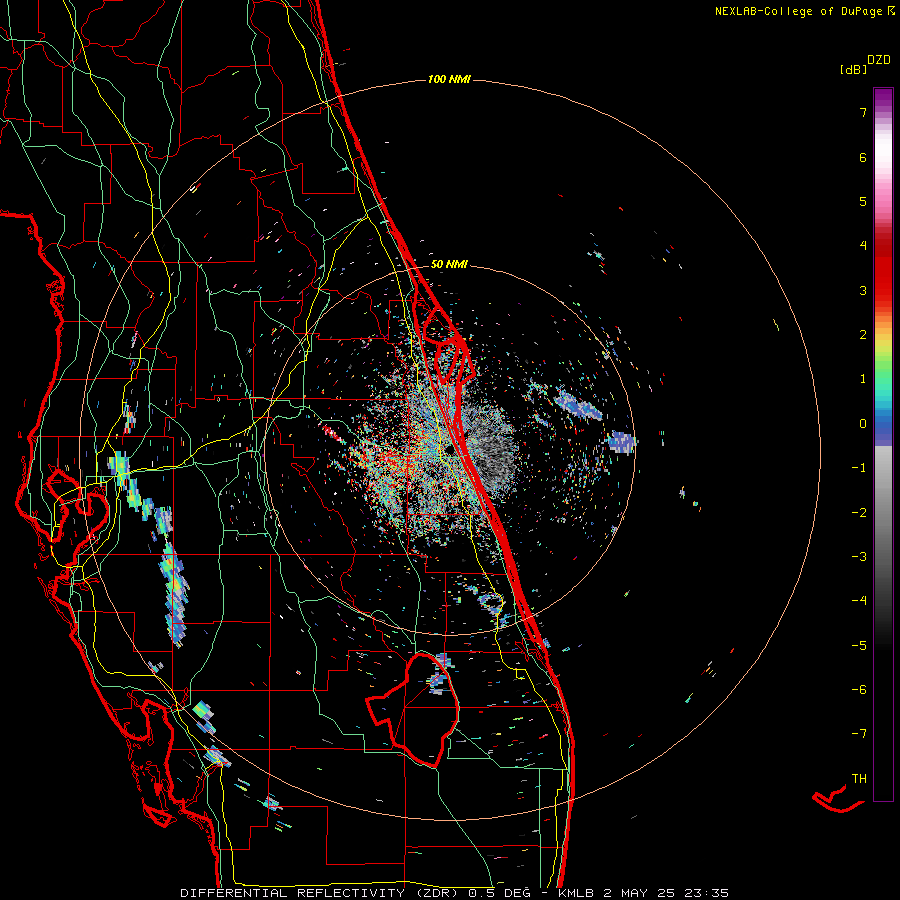Click the 2 dB scale label
Image resolution: width=900 pixels, height=900 pixels.
(x=863, y=335)
